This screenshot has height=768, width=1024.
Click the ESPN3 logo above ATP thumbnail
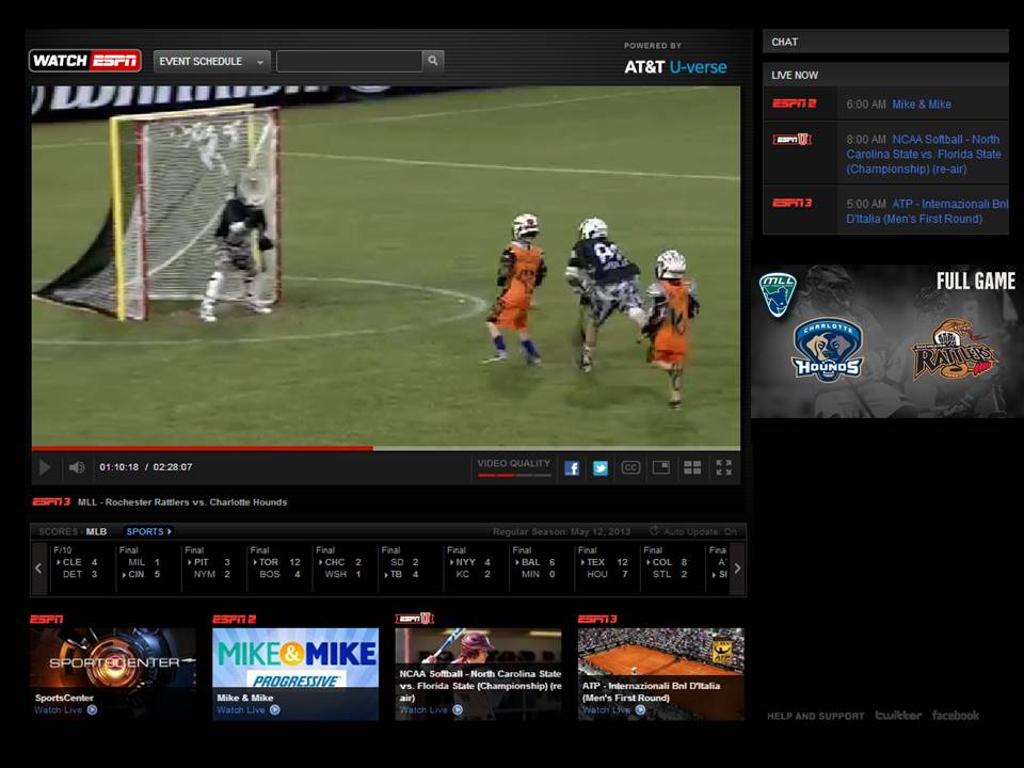(x=598, y=618)
